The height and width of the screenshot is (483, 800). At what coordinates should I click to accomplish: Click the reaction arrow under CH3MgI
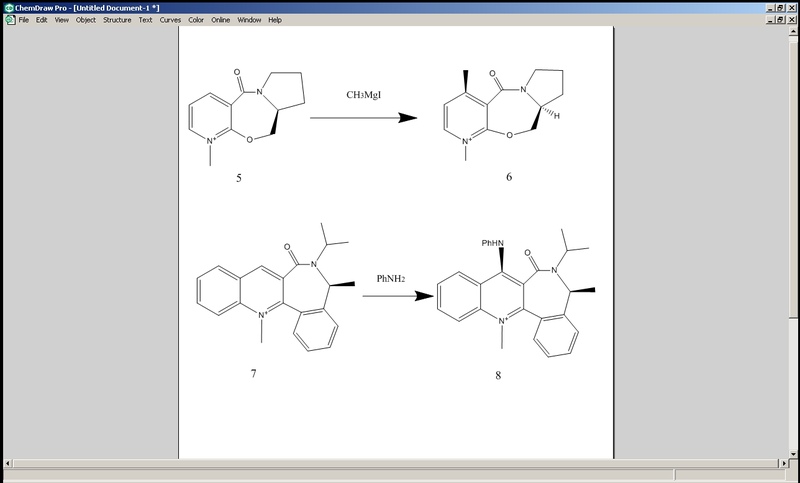[x=363, y=118]
